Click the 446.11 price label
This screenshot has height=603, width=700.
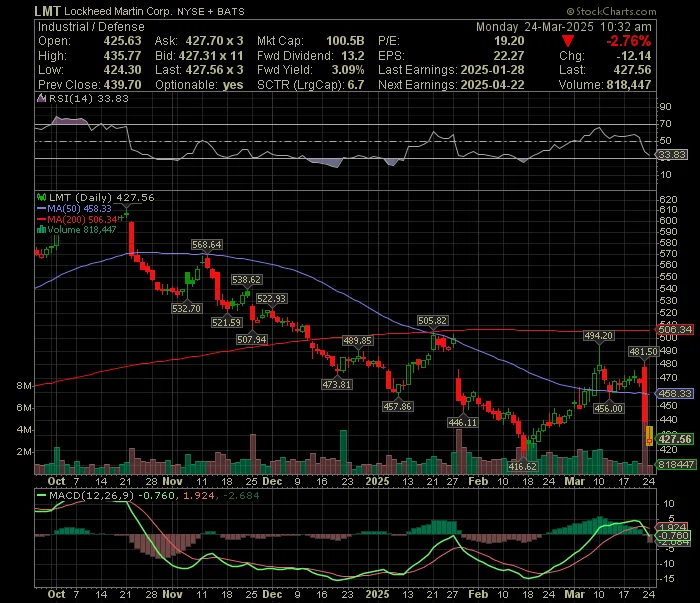pyautogui.click(x=462, y=422)
